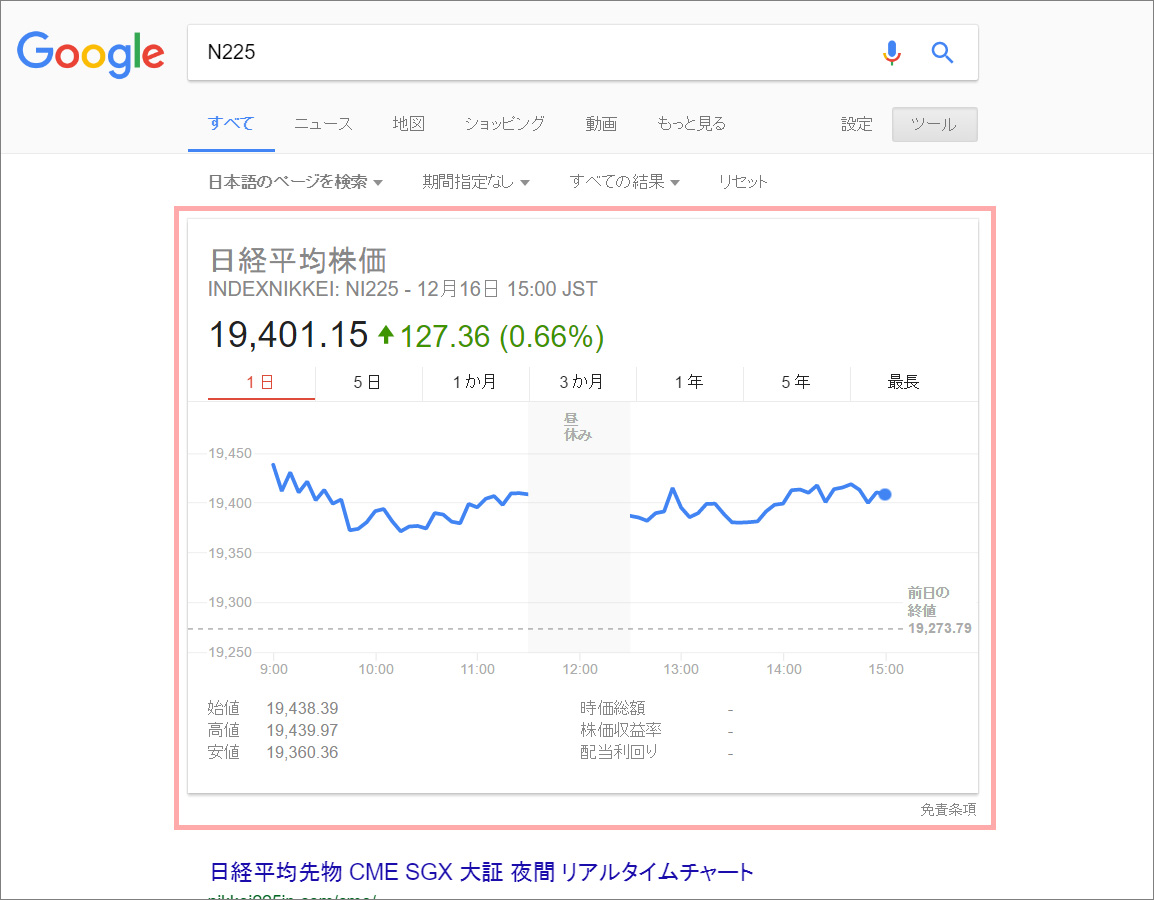Switch to the ニュース tab
This screenshot has height=900, width=1154.
pos(323,124)
